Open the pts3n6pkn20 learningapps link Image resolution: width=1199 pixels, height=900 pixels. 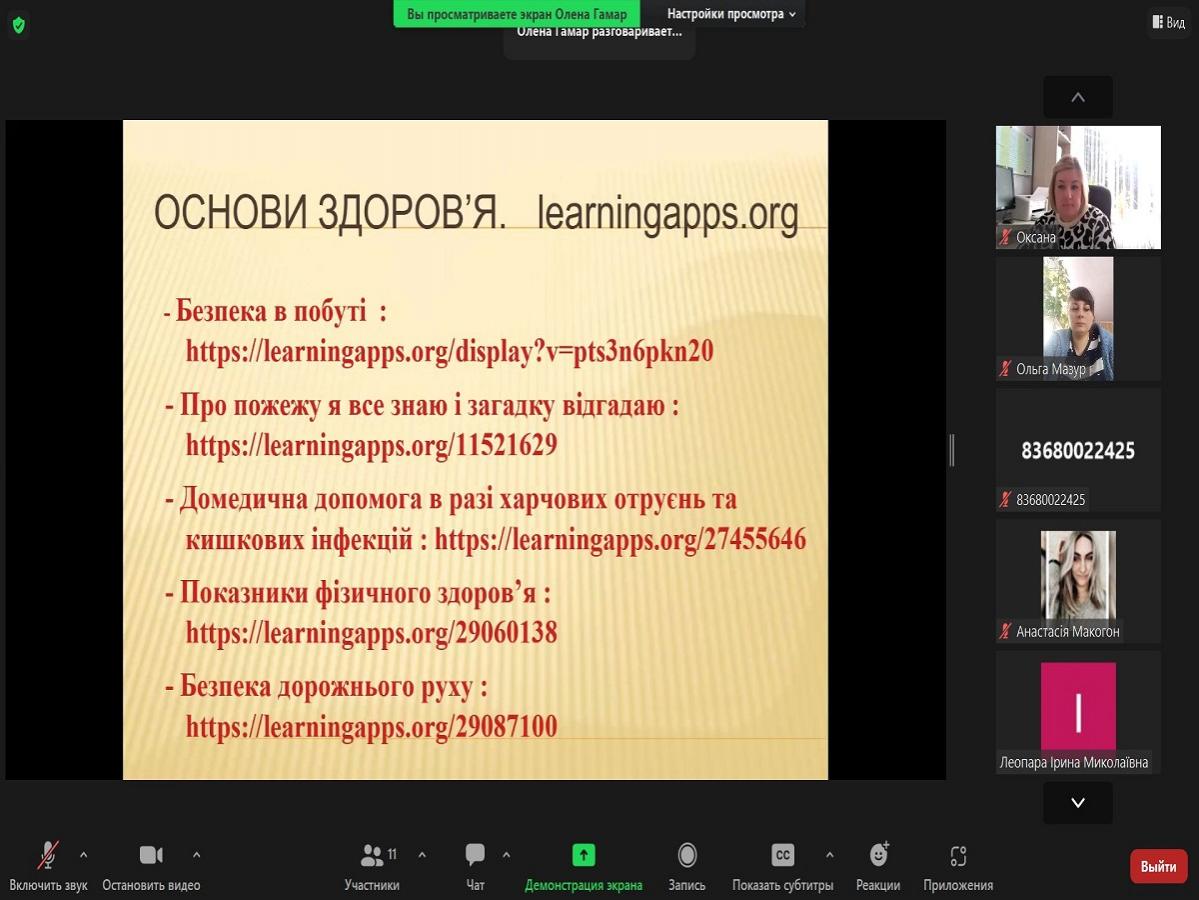pos(450,352)
